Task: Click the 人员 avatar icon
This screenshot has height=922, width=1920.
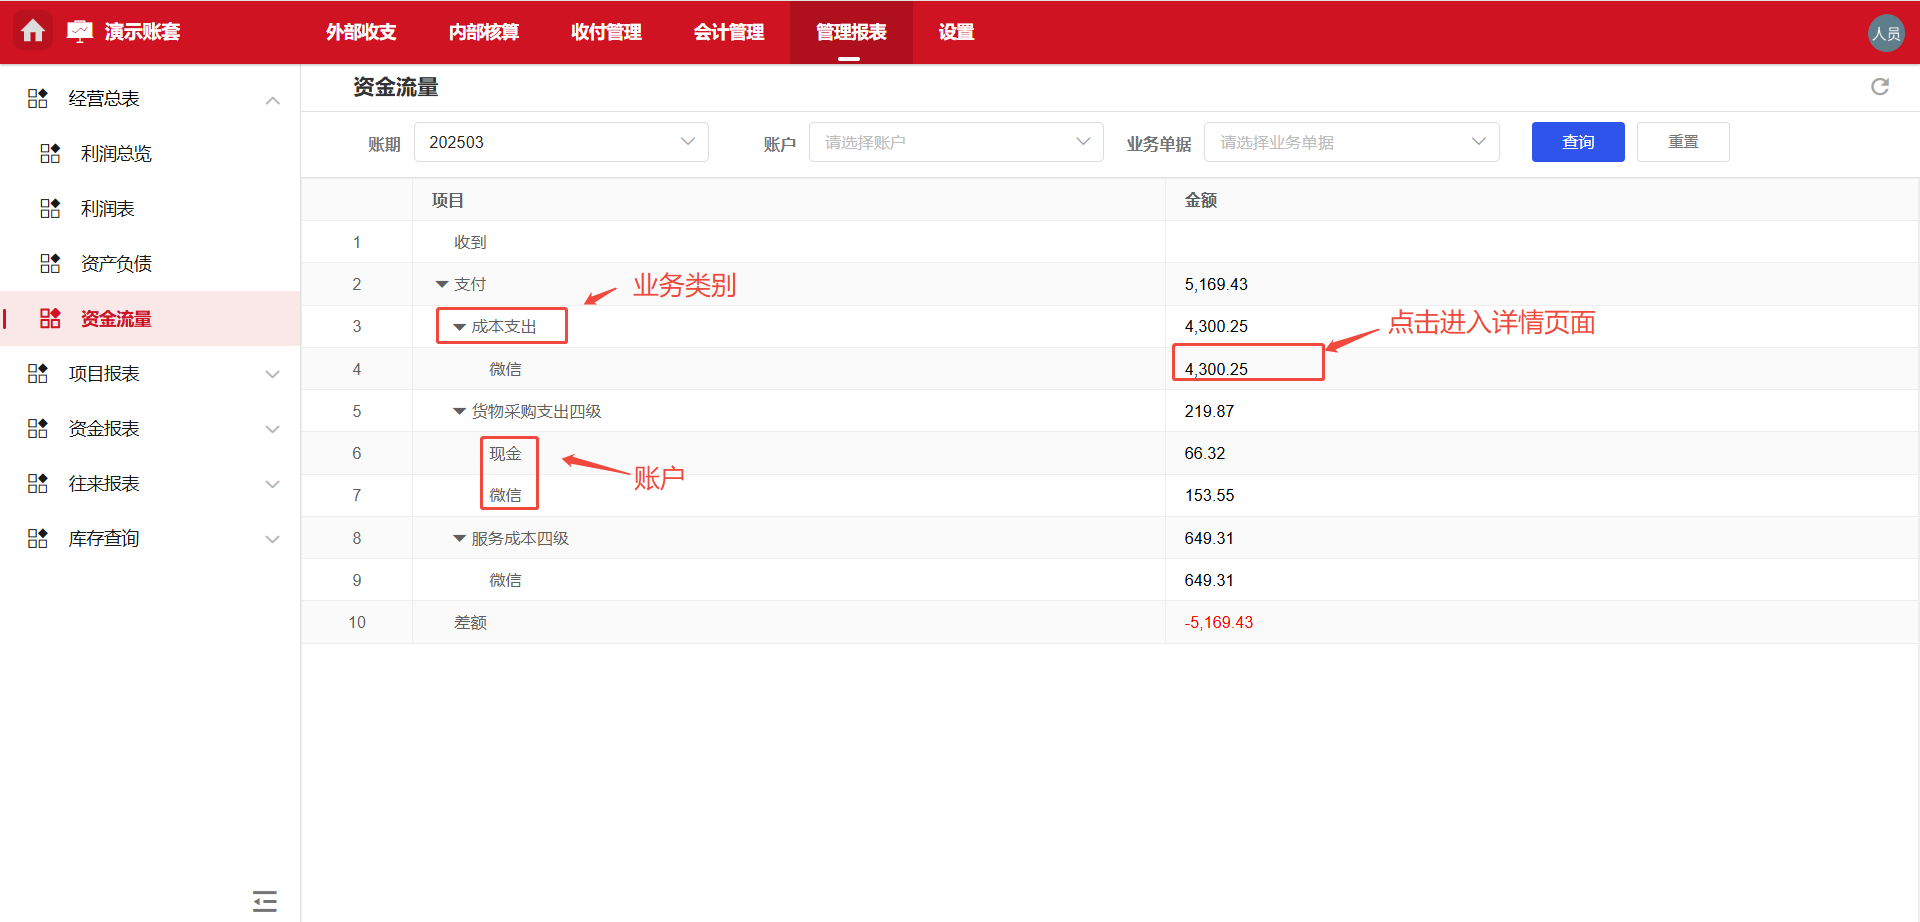Action: pos(1886,31)
